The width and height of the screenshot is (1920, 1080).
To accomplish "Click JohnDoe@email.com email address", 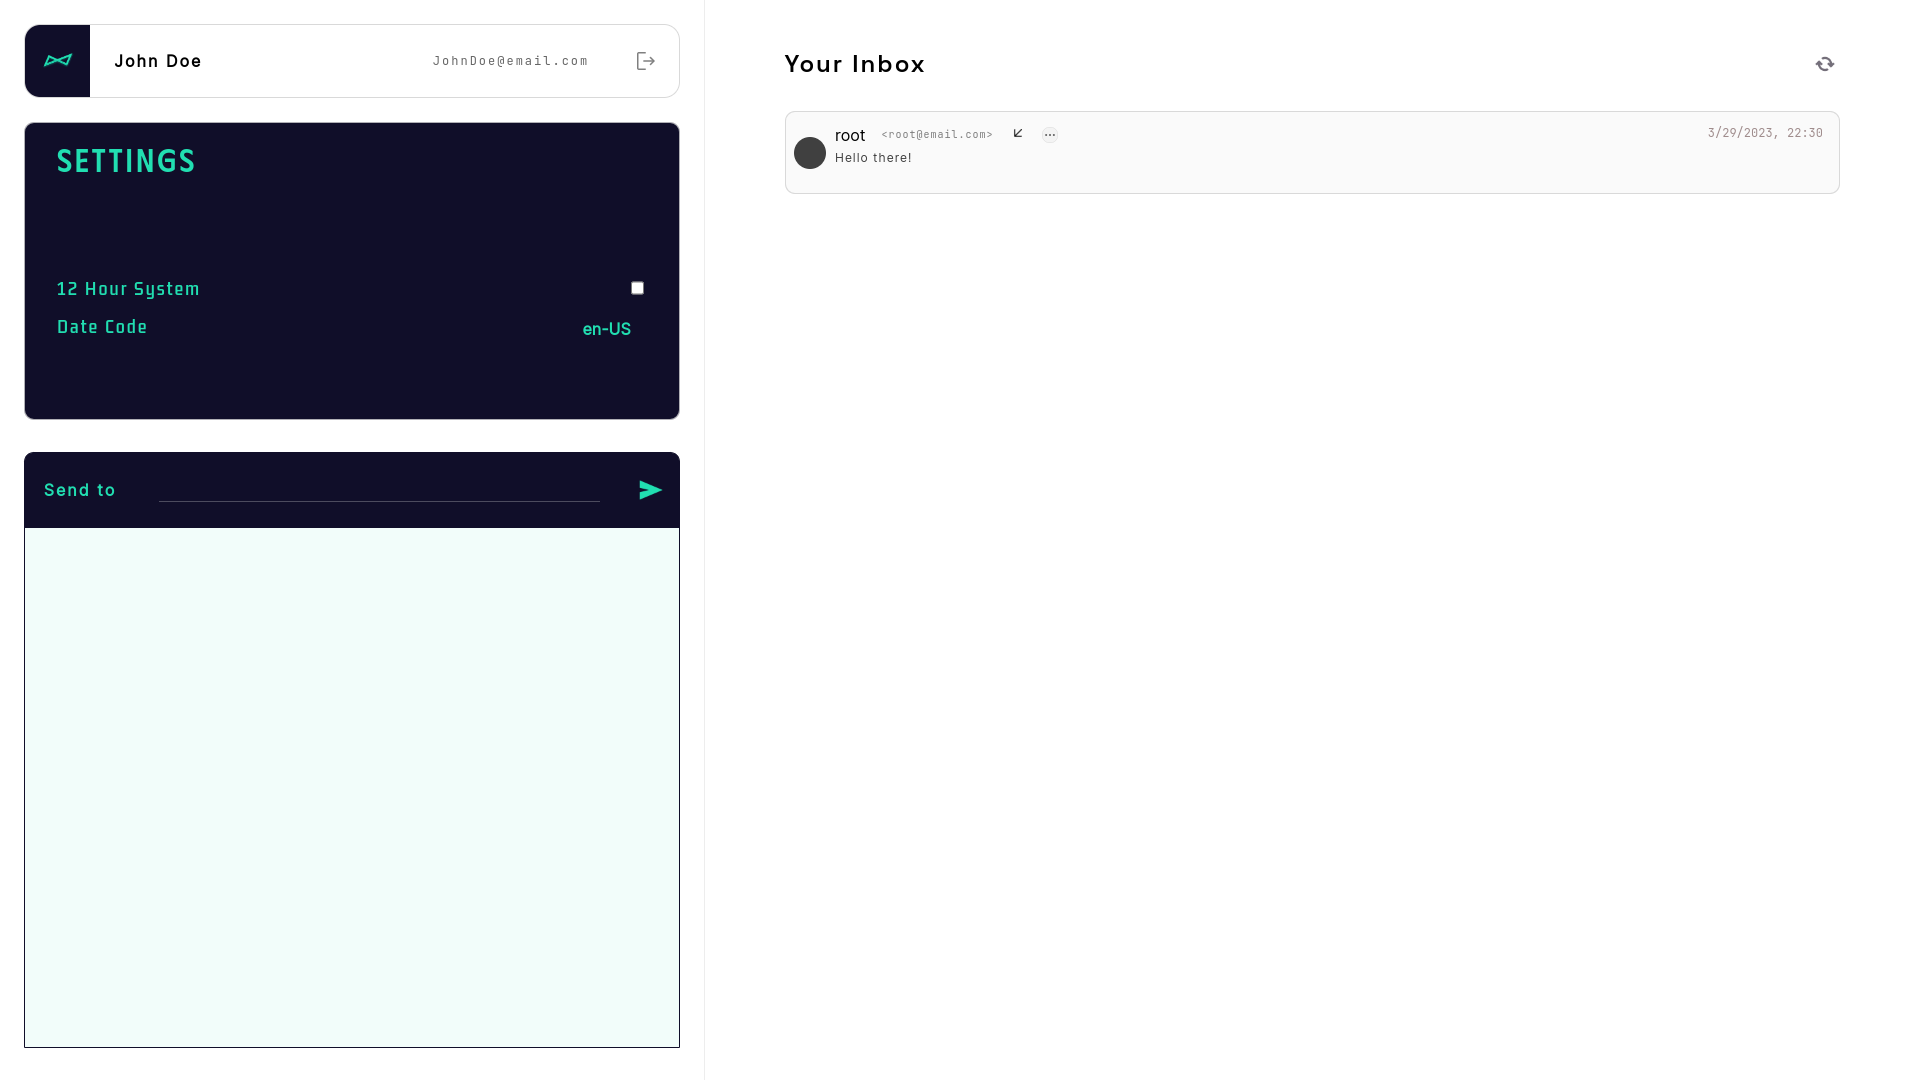I will point(511,61).
